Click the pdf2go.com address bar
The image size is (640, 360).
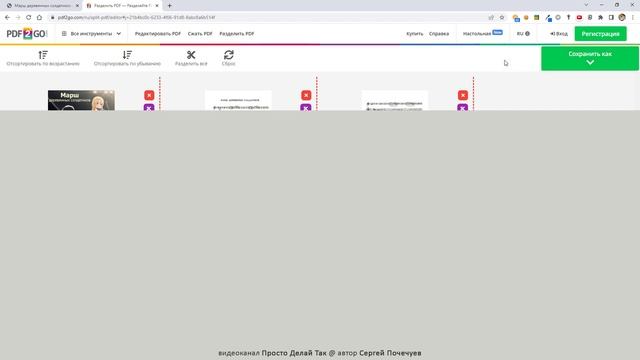(269, 18)
